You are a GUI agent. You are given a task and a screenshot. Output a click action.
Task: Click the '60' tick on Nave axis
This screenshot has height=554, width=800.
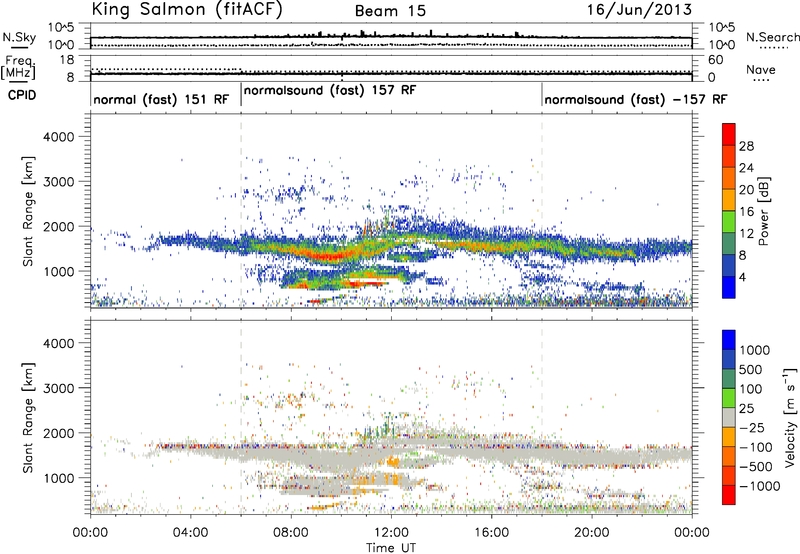tap(716, 60)
